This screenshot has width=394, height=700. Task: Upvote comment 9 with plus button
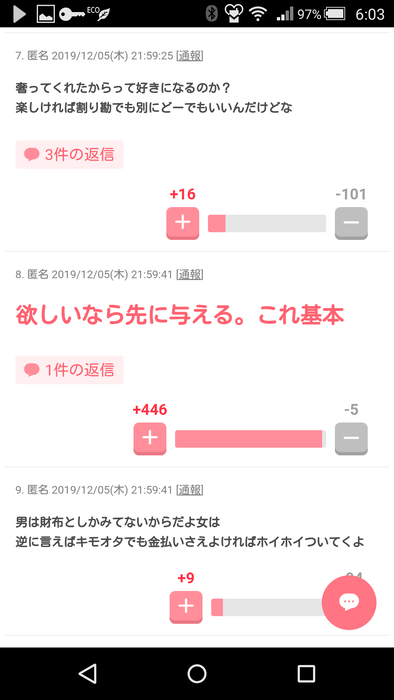click(x=186, y=607)
